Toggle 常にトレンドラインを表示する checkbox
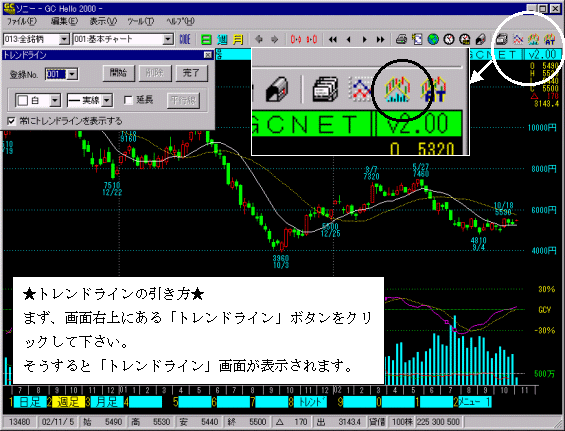 (x=12, y=121)
